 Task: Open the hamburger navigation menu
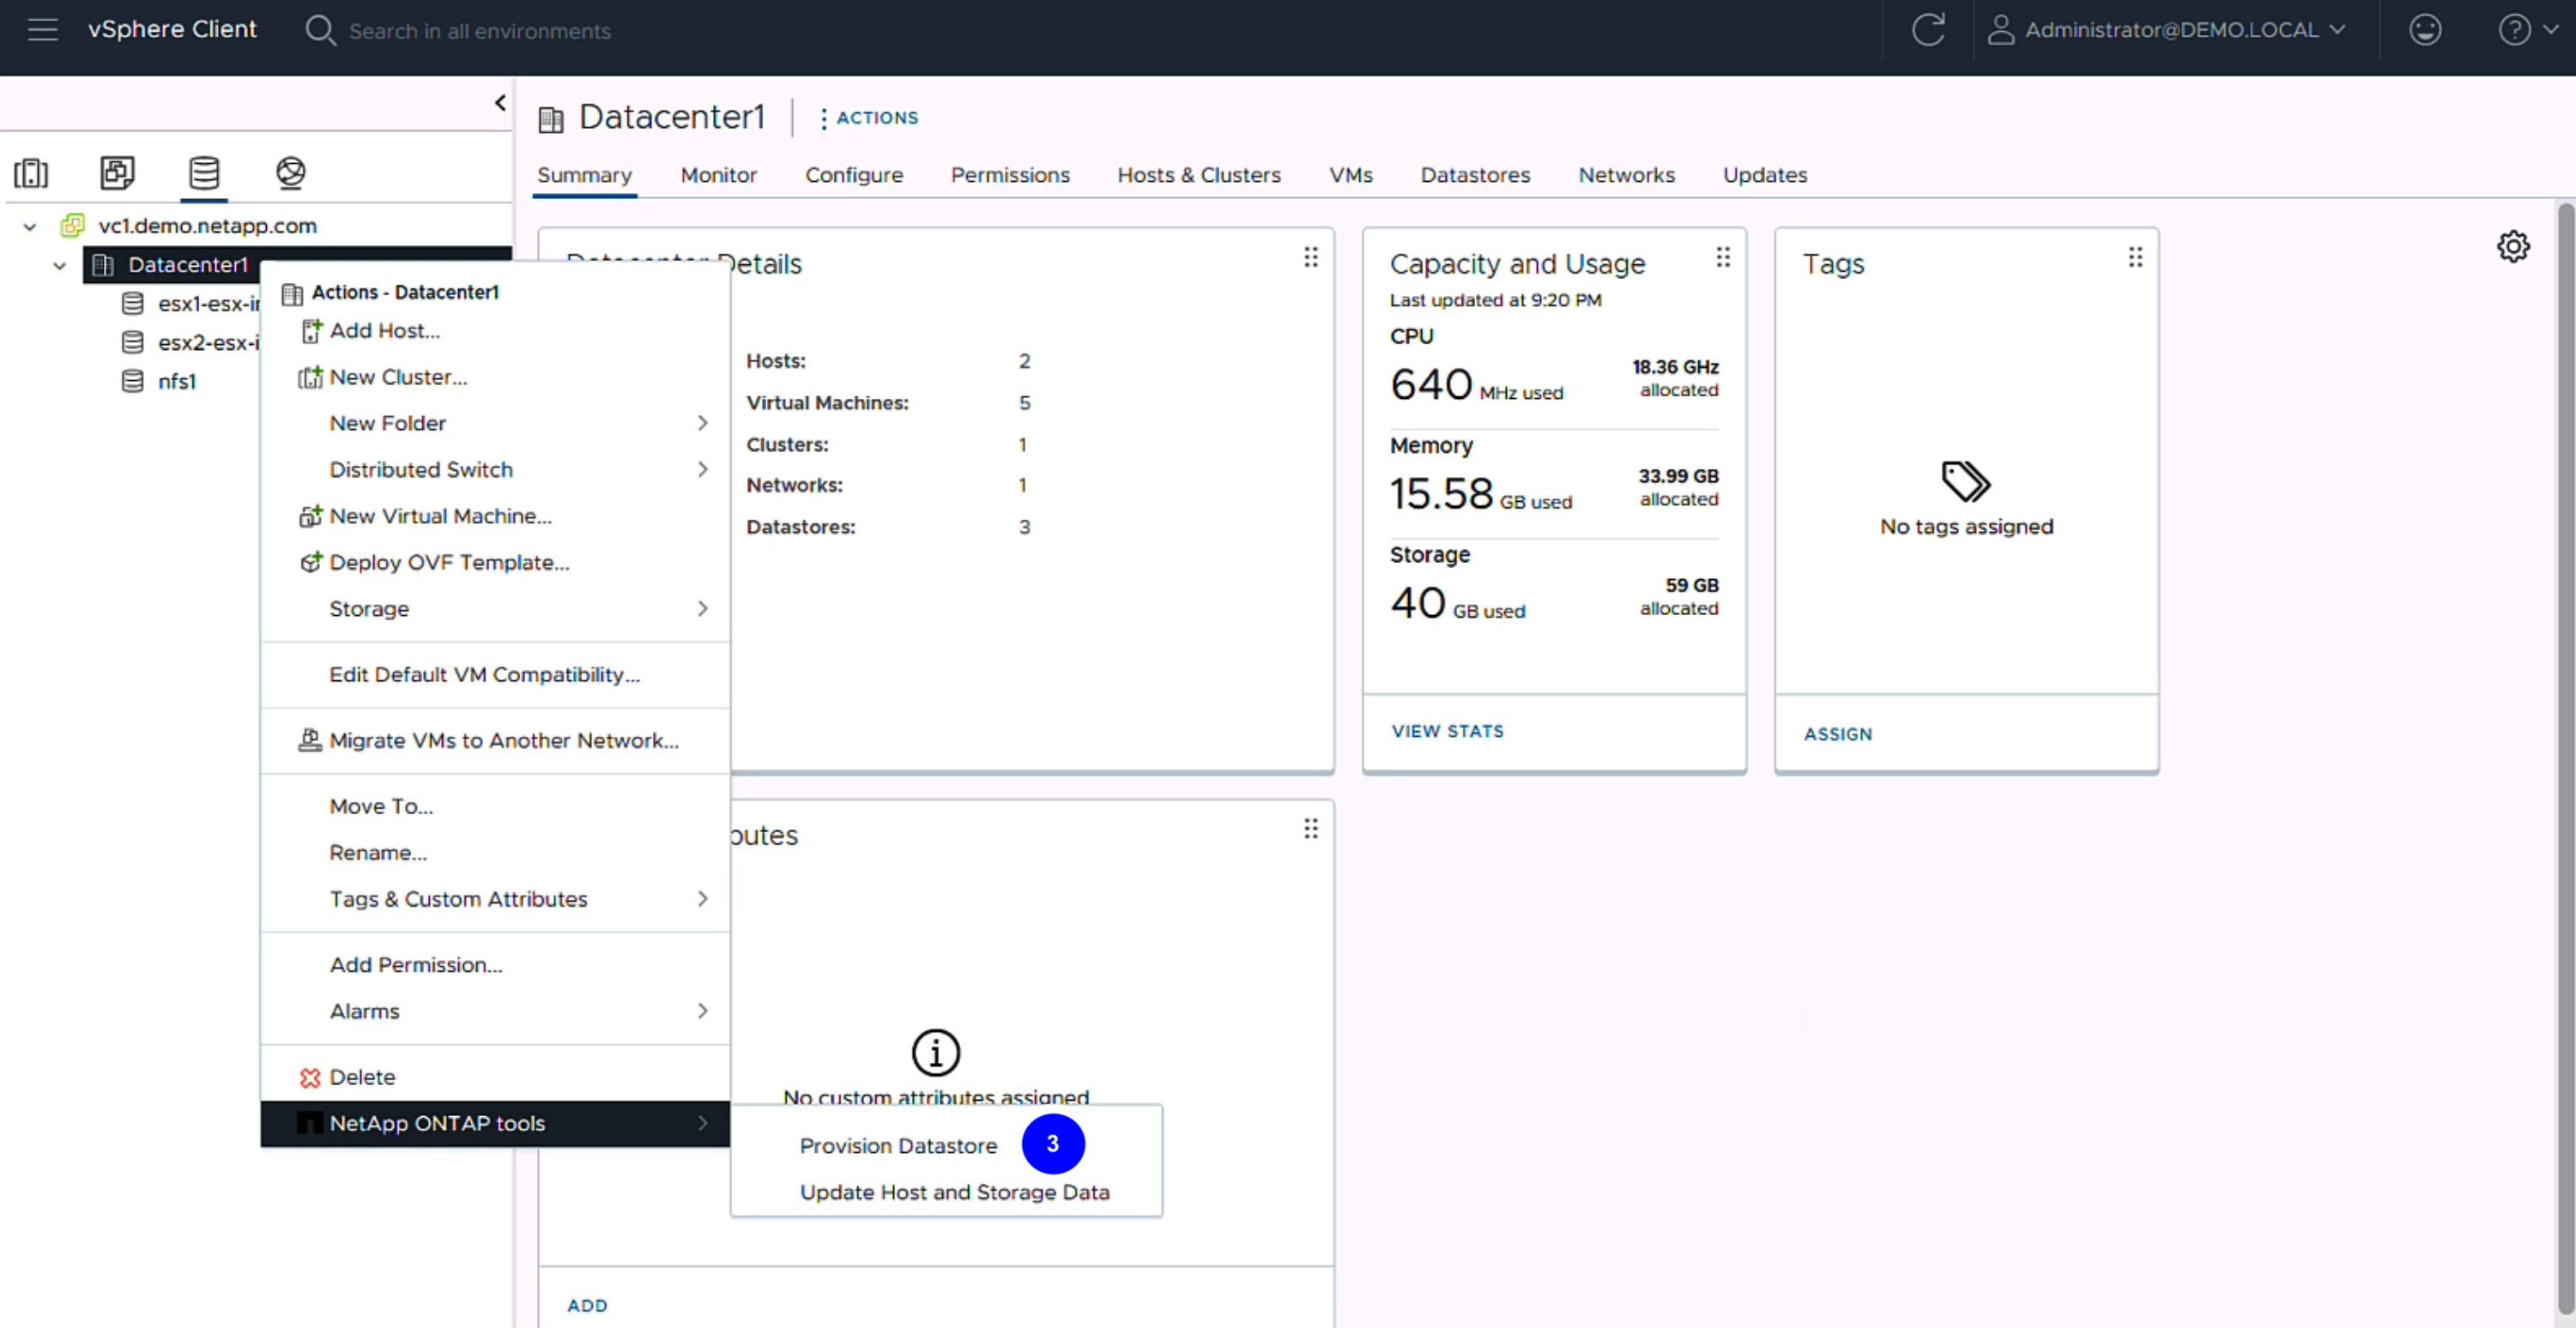pos(42,30)
